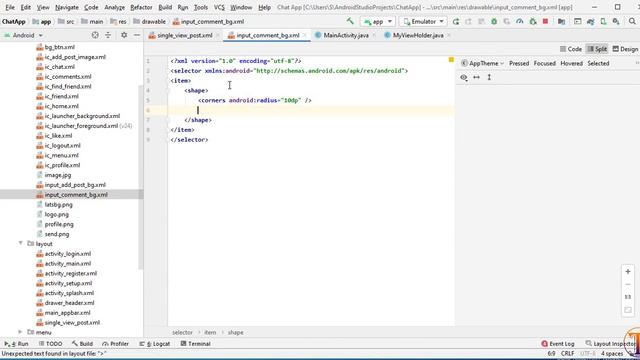Open the AppTheme dropdown
640x360 pixels.
point(482,63)
